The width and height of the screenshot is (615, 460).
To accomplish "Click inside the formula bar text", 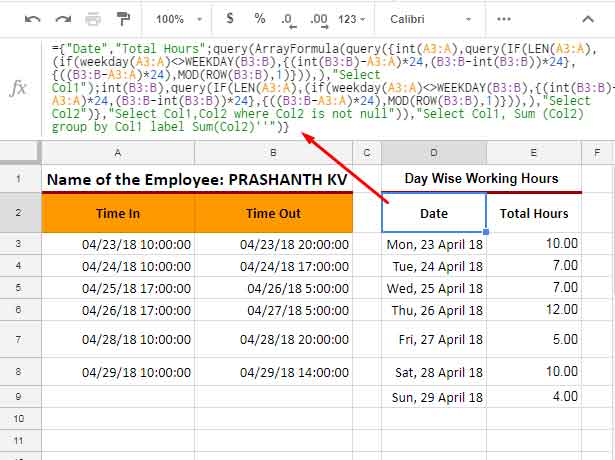I will (328, 87).
